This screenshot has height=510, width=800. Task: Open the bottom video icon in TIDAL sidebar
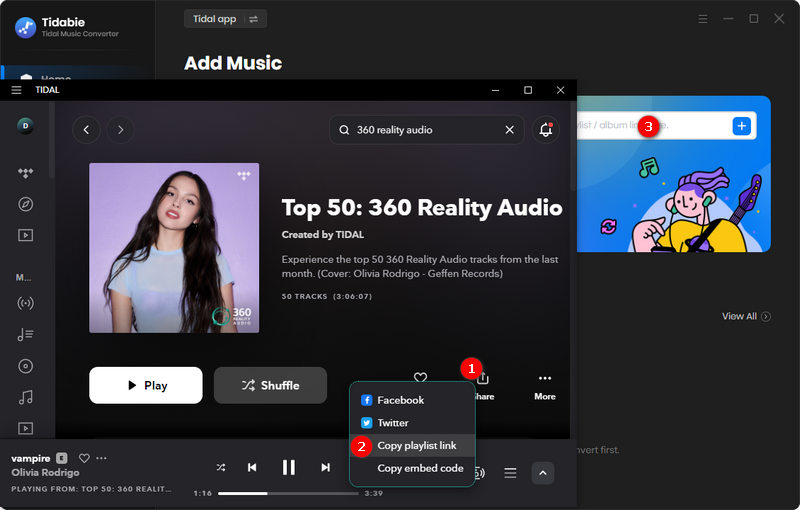pyautogui.click(x=26, y=428)
